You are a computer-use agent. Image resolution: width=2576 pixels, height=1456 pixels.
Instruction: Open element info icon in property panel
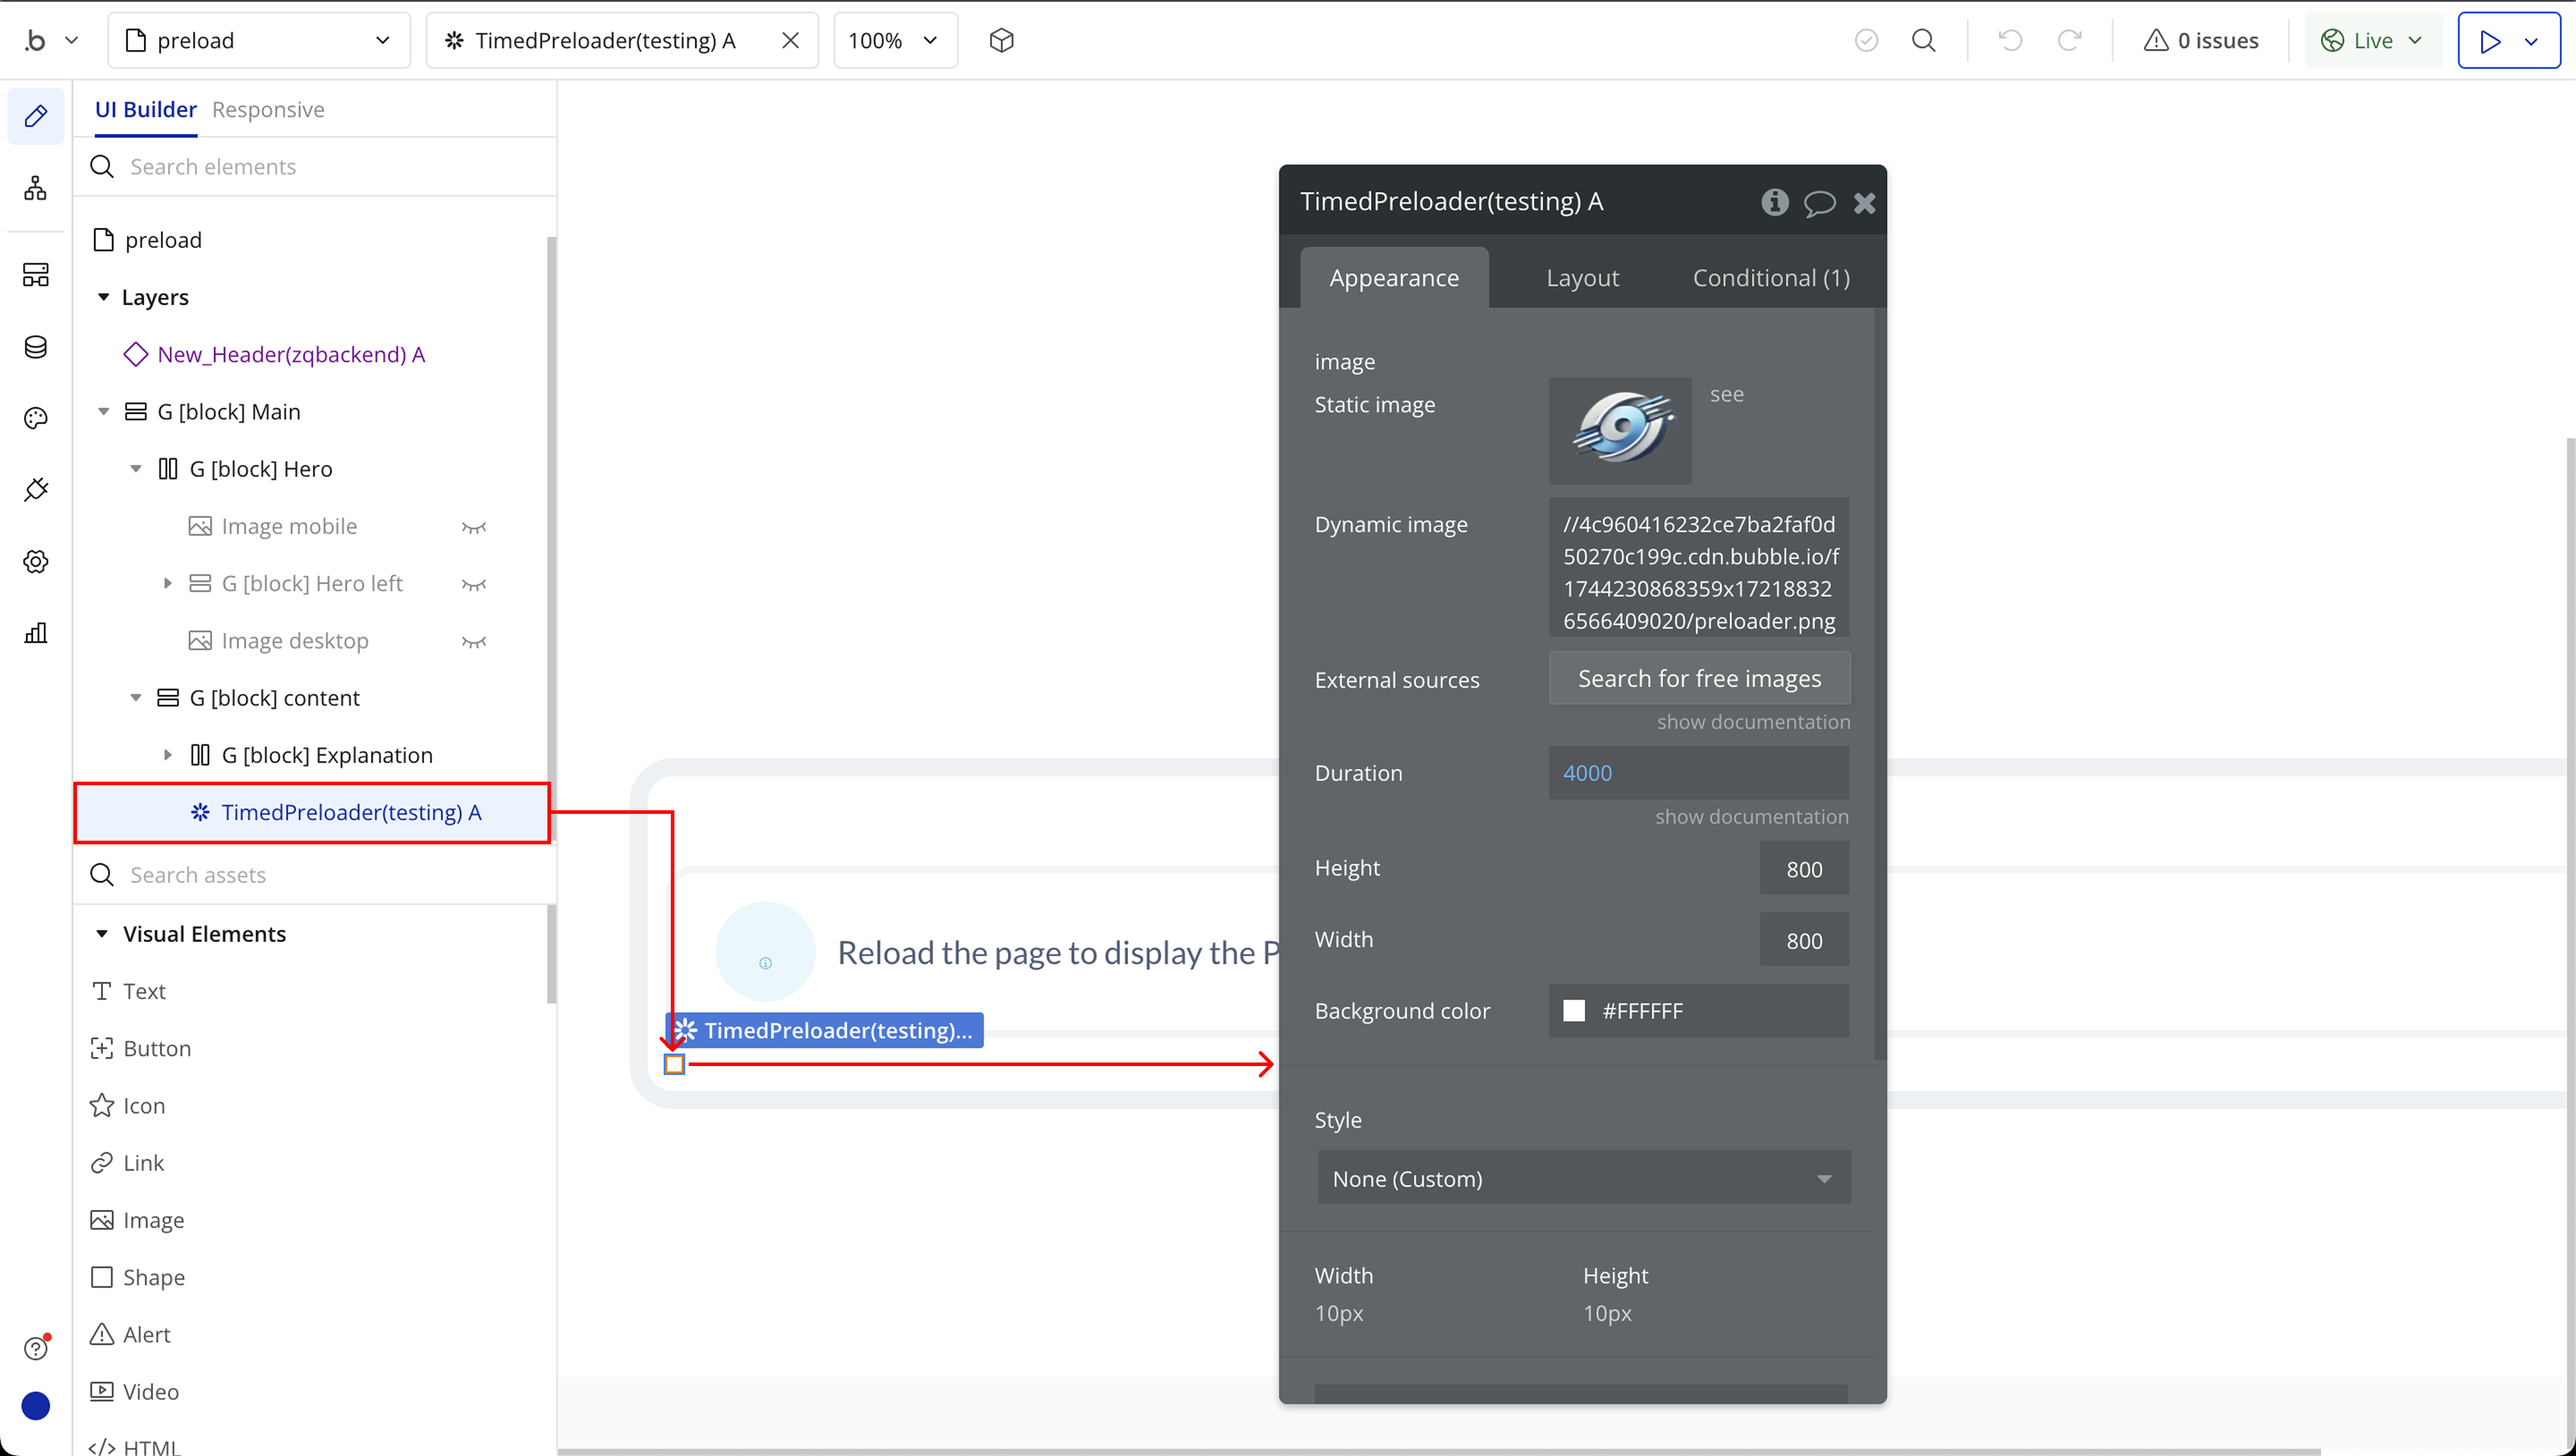[x=1774, y=202]
